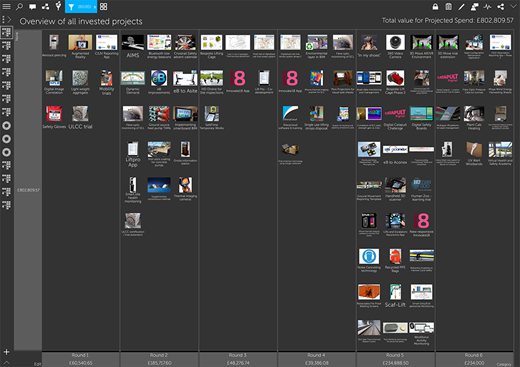Open the Smart site health monitoring item
Viewport: 520px width, 367px height.
coord(133,190)
